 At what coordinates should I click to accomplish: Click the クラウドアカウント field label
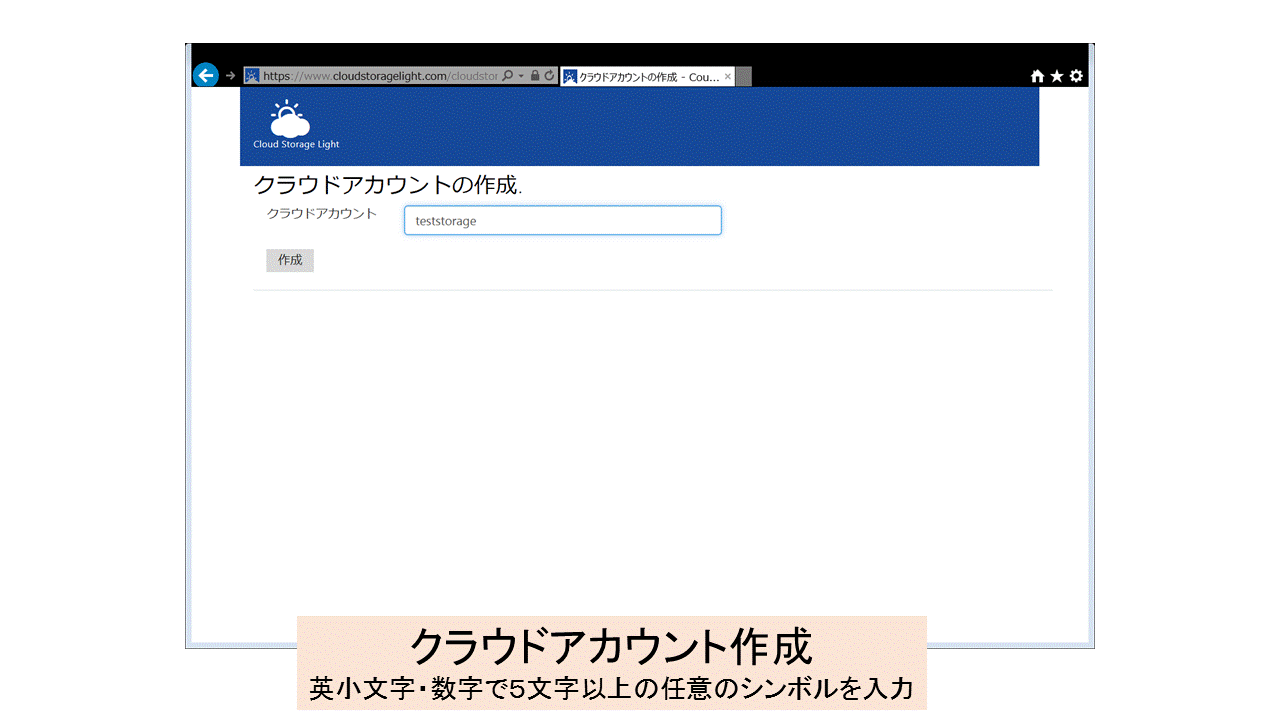pyautogui.click(x=321, y=214)
